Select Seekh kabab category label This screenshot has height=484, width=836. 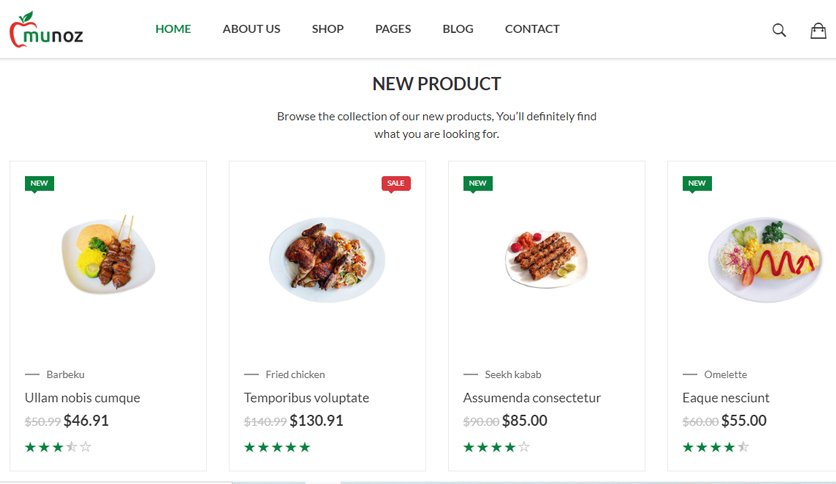[513, 374]
